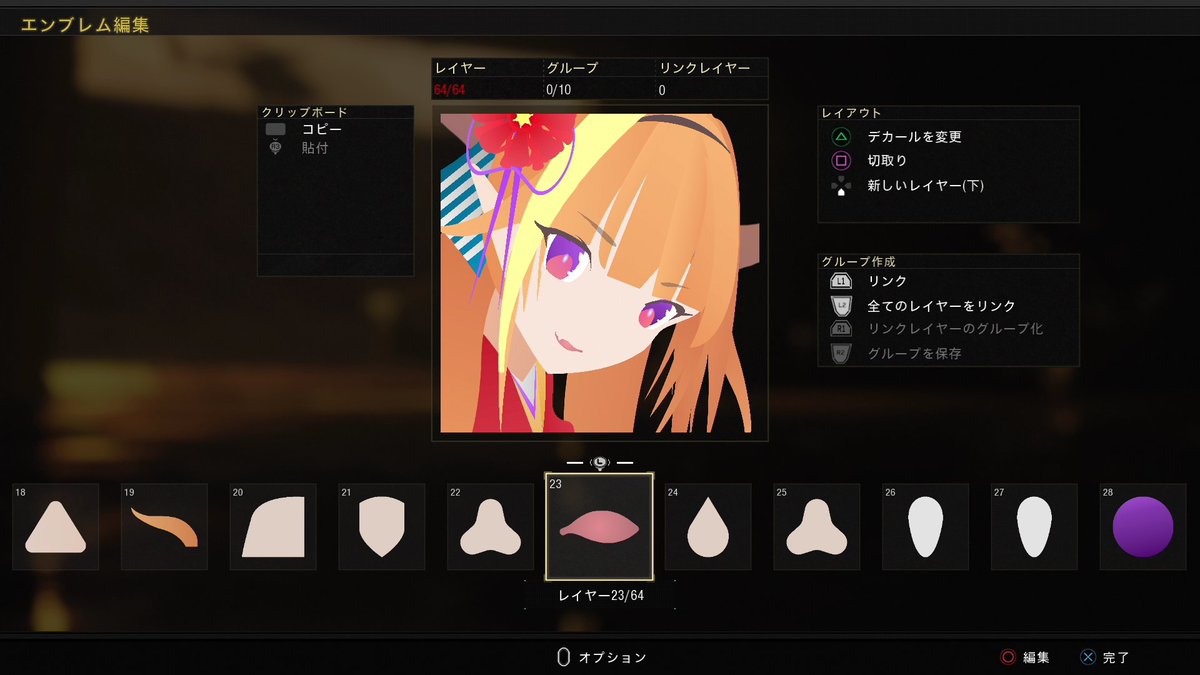Viewport: 1200px width, 675px height.
Task: Click the クリップボード panel heading
Action: tap(304, 112)
